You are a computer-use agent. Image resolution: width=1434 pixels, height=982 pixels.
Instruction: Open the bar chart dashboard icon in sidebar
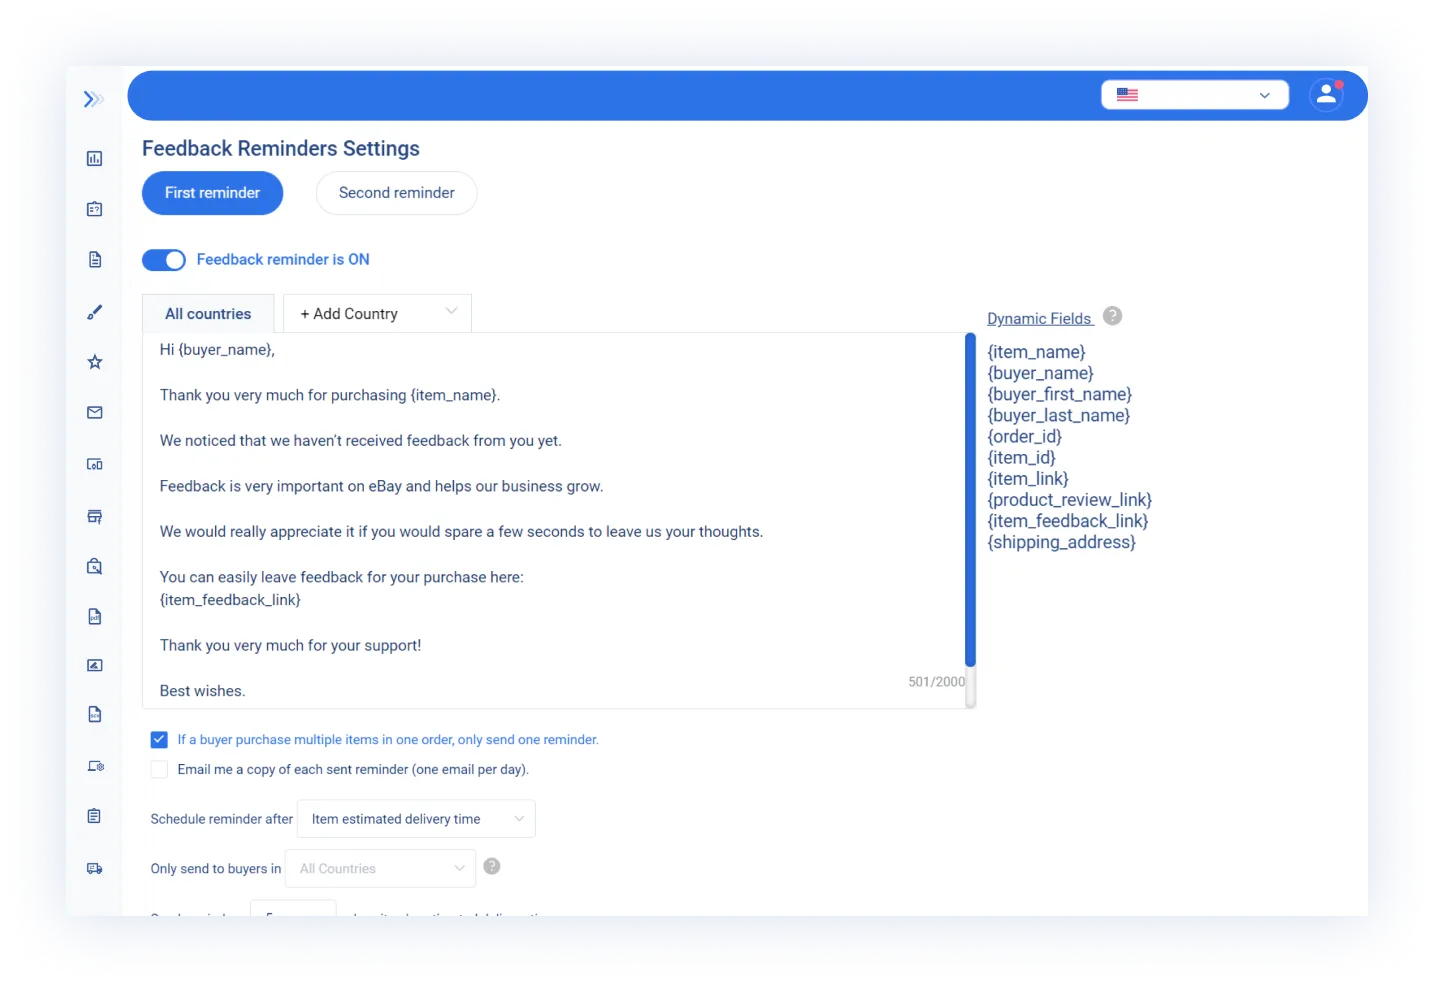pos(95,158)
